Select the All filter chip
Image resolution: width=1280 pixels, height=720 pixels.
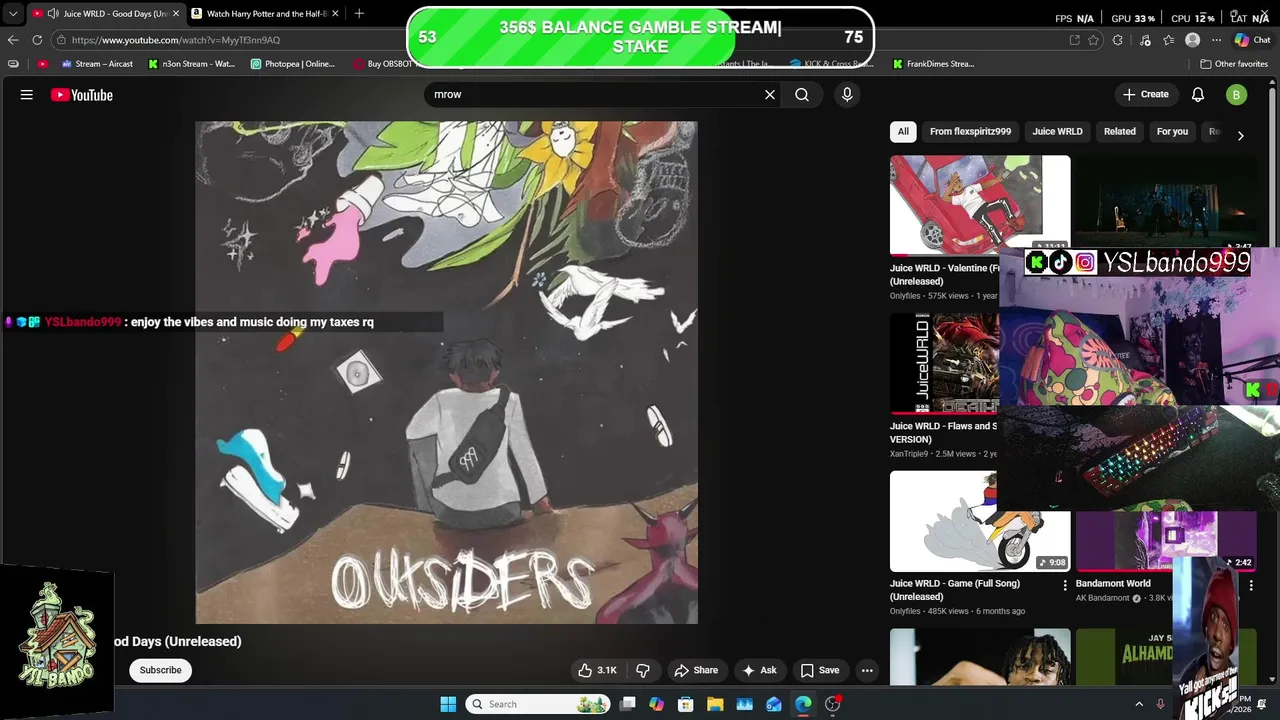(903, 131)
